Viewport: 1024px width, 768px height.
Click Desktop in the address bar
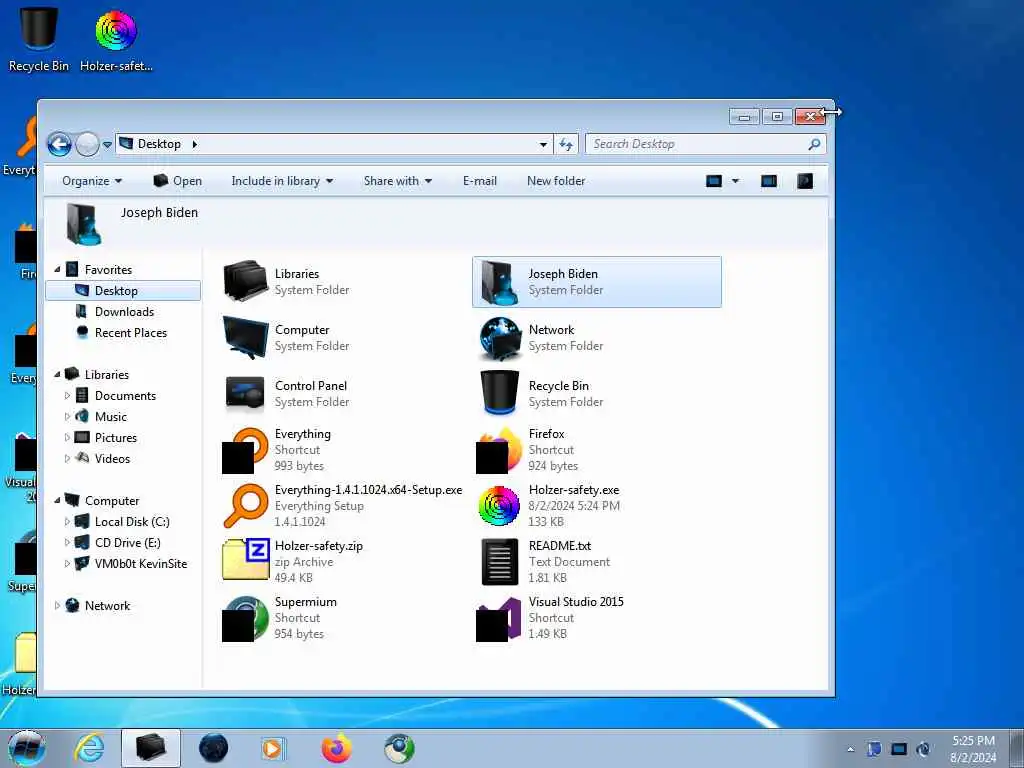point(159,144)
